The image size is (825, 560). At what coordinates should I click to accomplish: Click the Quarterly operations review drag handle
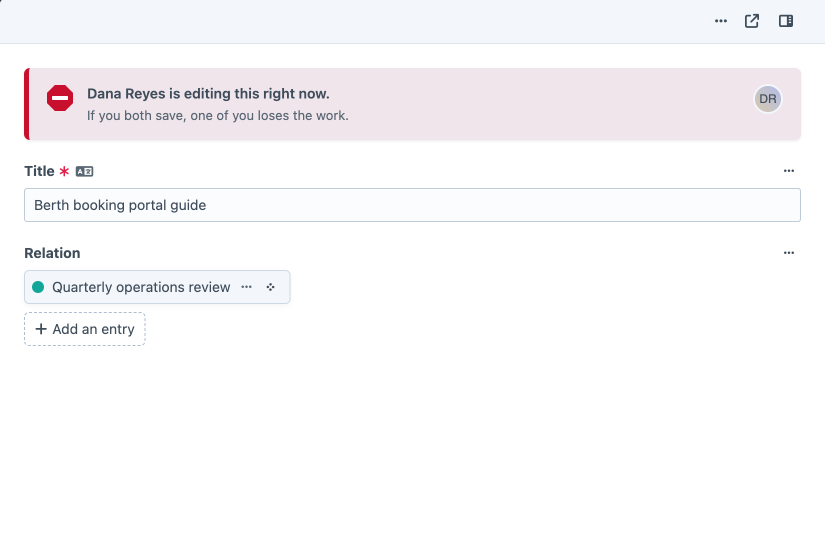270,287
